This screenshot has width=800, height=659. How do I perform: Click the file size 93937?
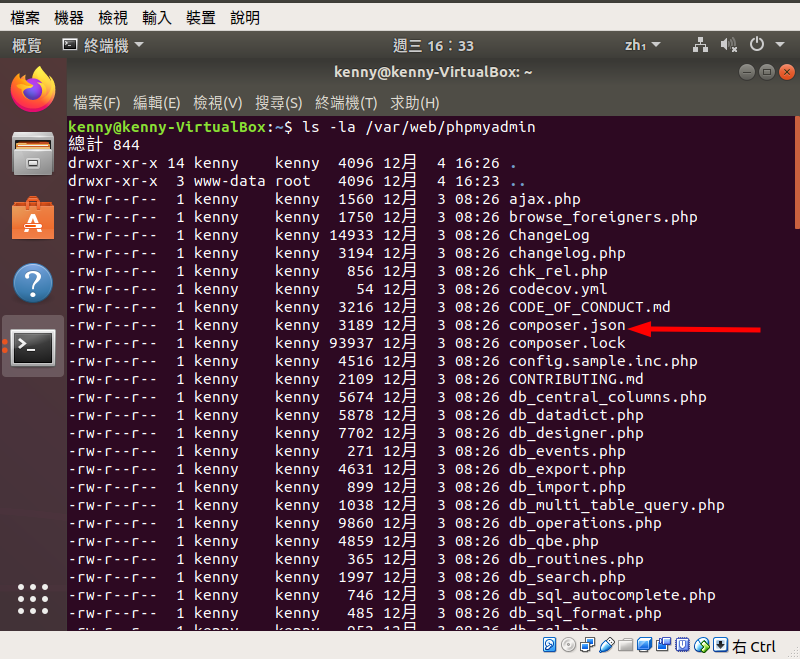pos(351,343)
